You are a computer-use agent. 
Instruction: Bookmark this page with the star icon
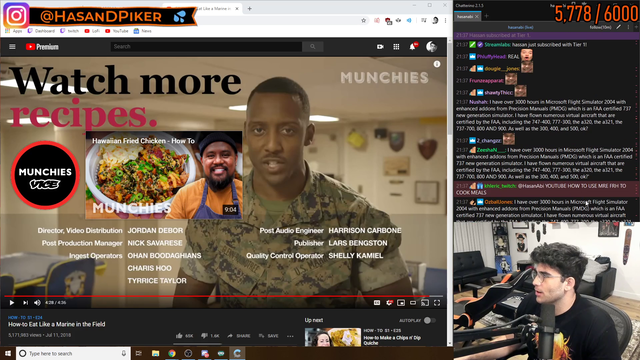click(363, 20)
